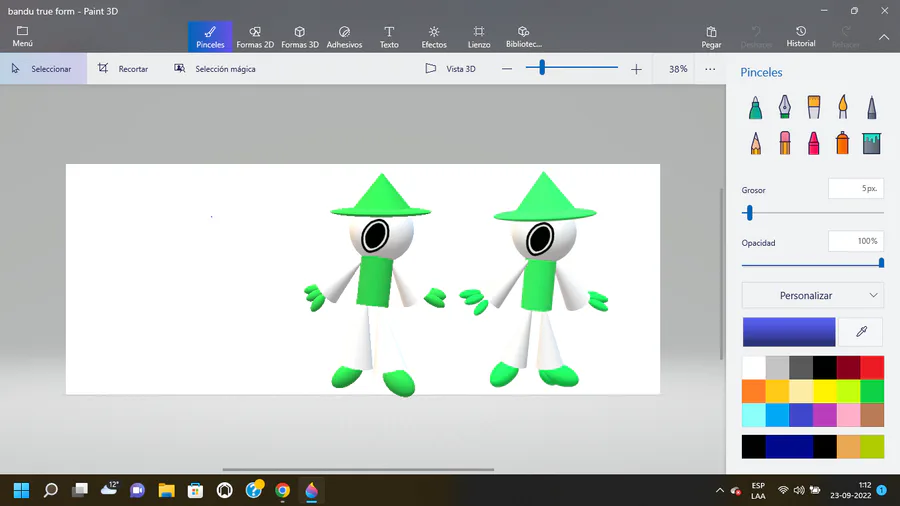Click the Pegar clipboard icon

[x=711, y=32]
